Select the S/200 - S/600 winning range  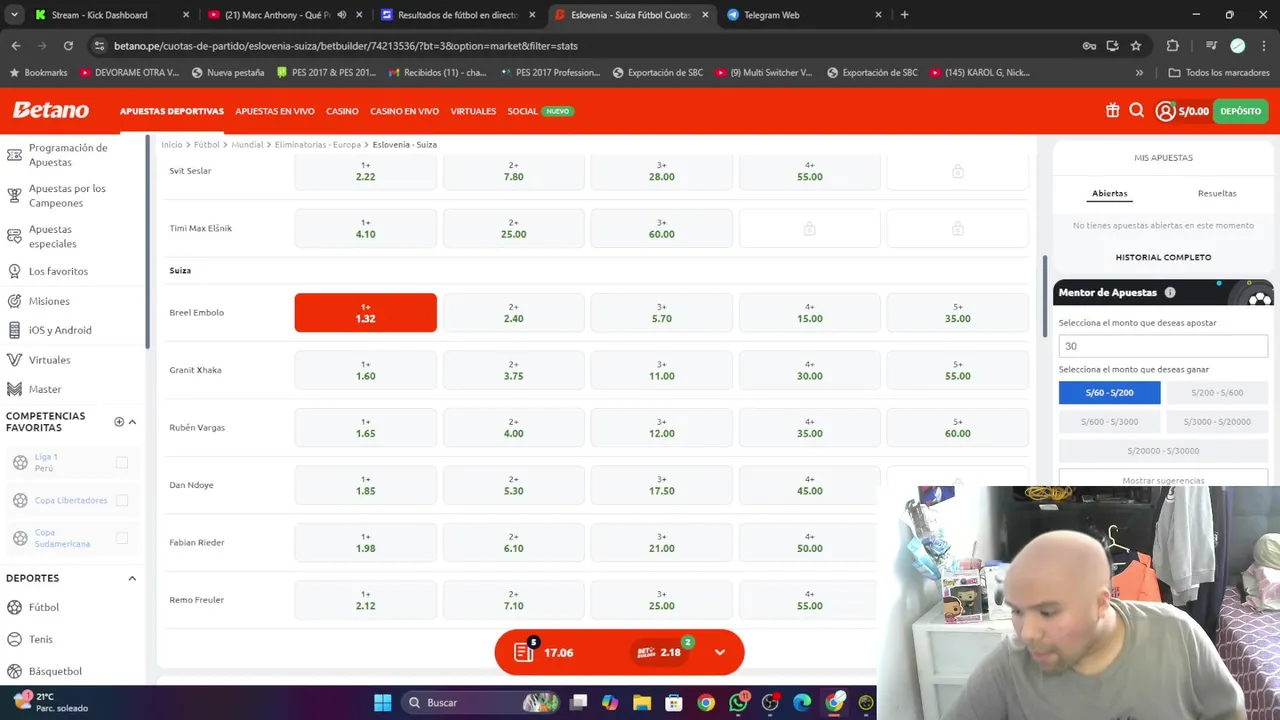(1217, 393)
